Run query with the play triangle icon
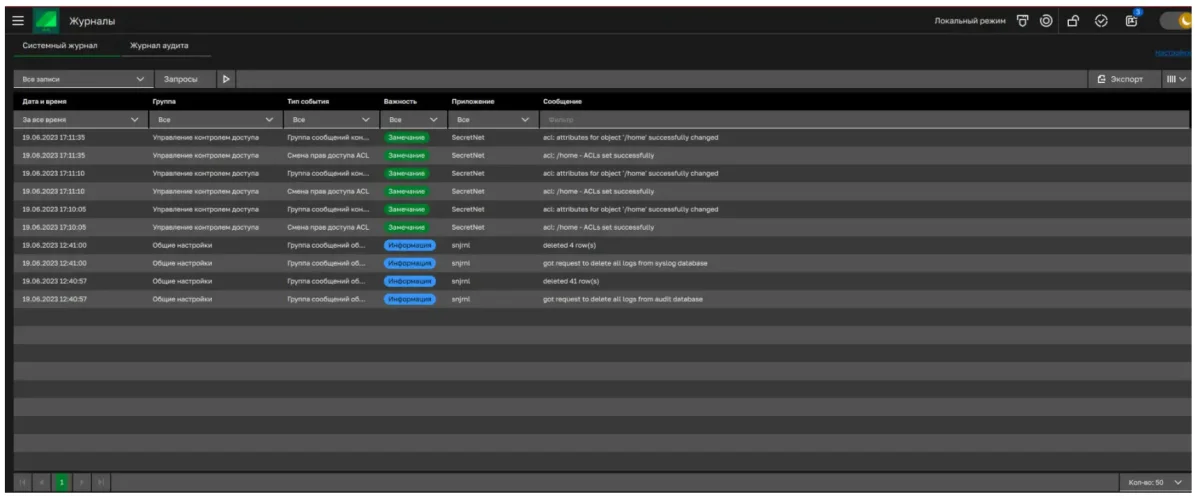This screenshot has height=499, width=1200. pos(226,78)
